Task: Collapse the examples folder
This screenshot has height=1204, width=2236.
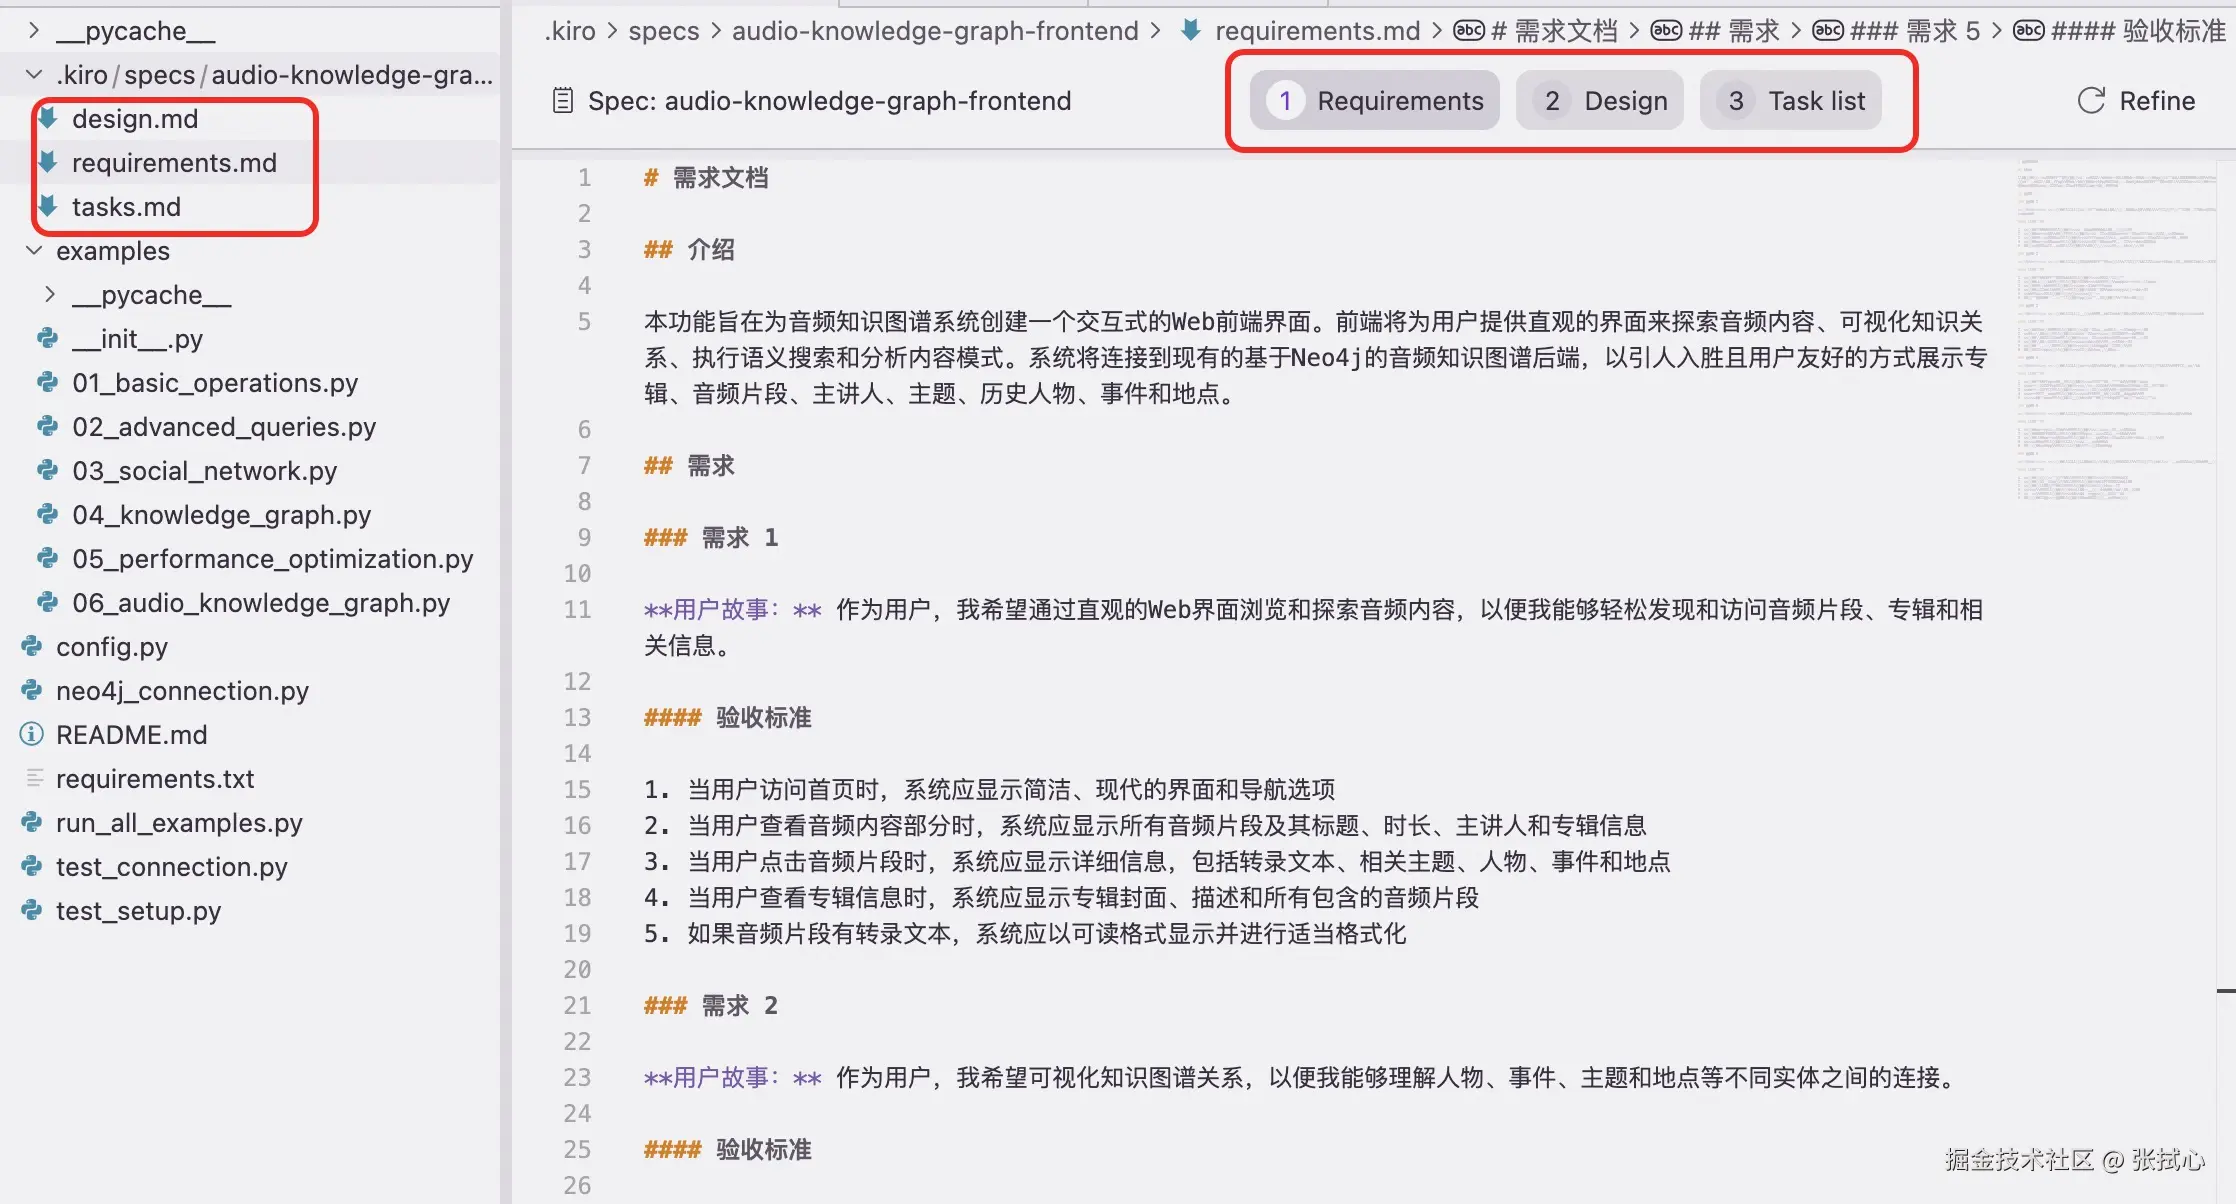Action: pos(34,251)
